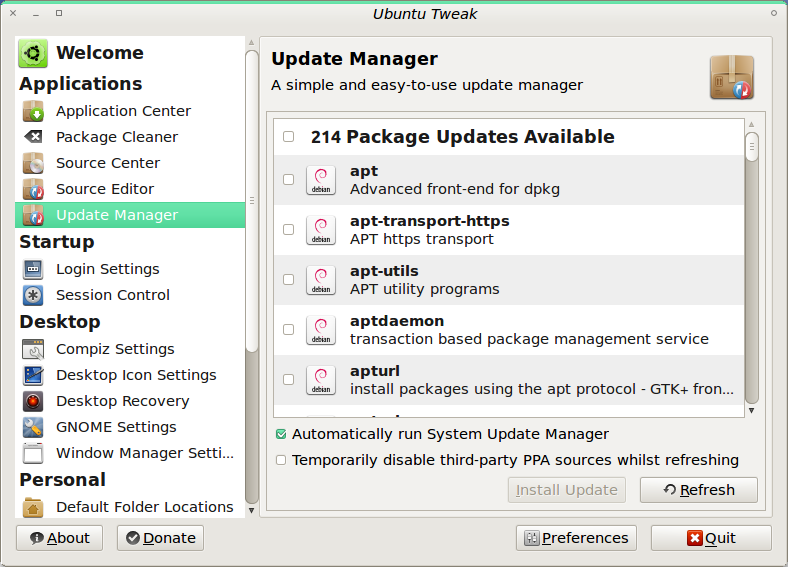
Task: Click the GNOME Settings tools icon
Action: (33, 427)
